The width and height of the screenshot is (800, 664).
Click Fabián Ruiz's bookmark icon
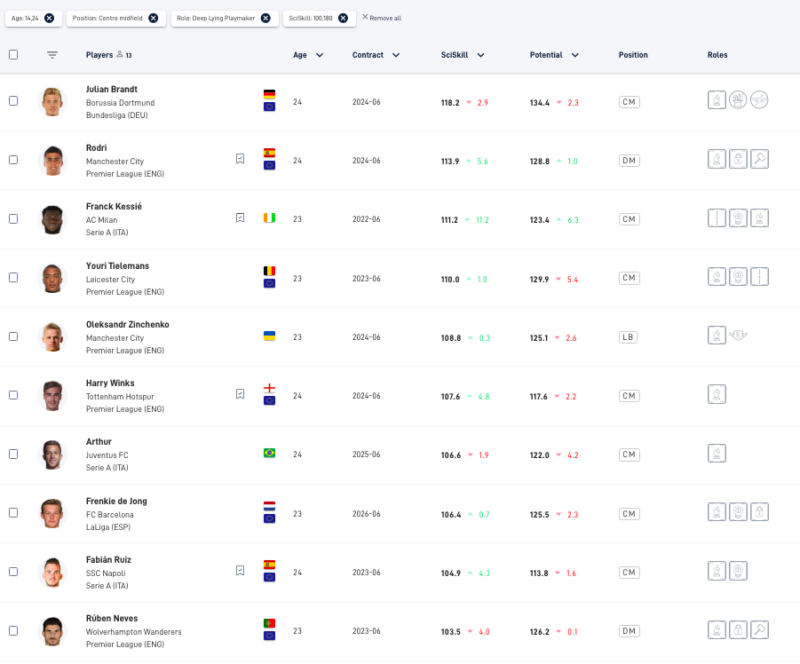pos(240,571)
